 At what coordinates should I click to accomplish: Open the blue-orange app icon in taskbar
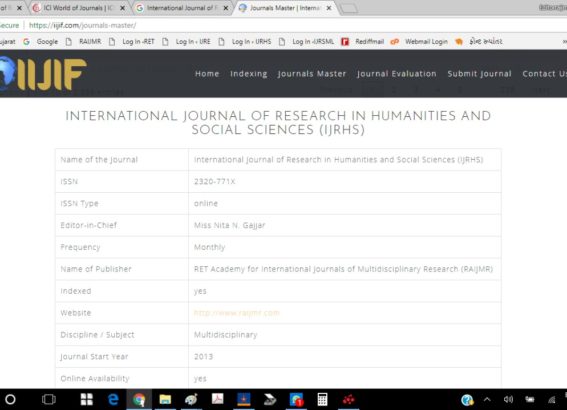[x=244, y=399]
